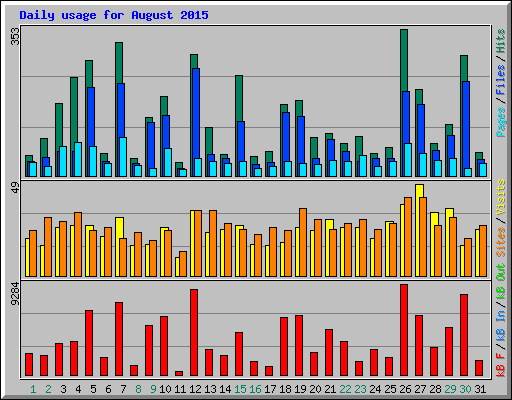Select the red kB bar for day 5
The image size is (512, 400).
click(x=89, y=343)
